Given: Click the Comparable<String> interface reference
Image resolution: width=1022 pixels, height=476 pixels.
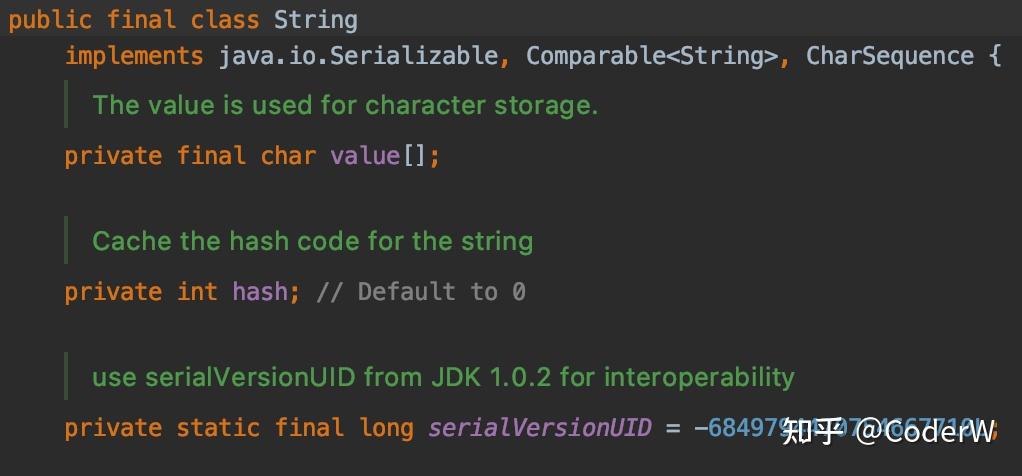Looking at the screenshot, I should (x=652, y=55).
